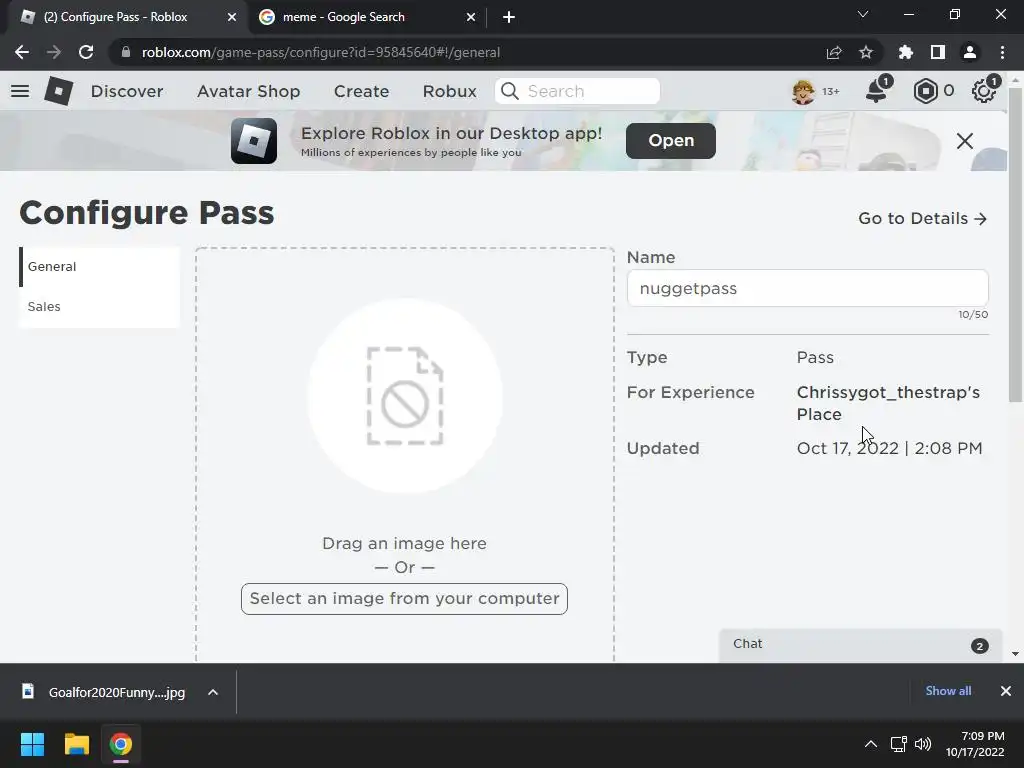Close the Desktop app banner
This screenshot has width=1024, height=768.
point(965,141)
